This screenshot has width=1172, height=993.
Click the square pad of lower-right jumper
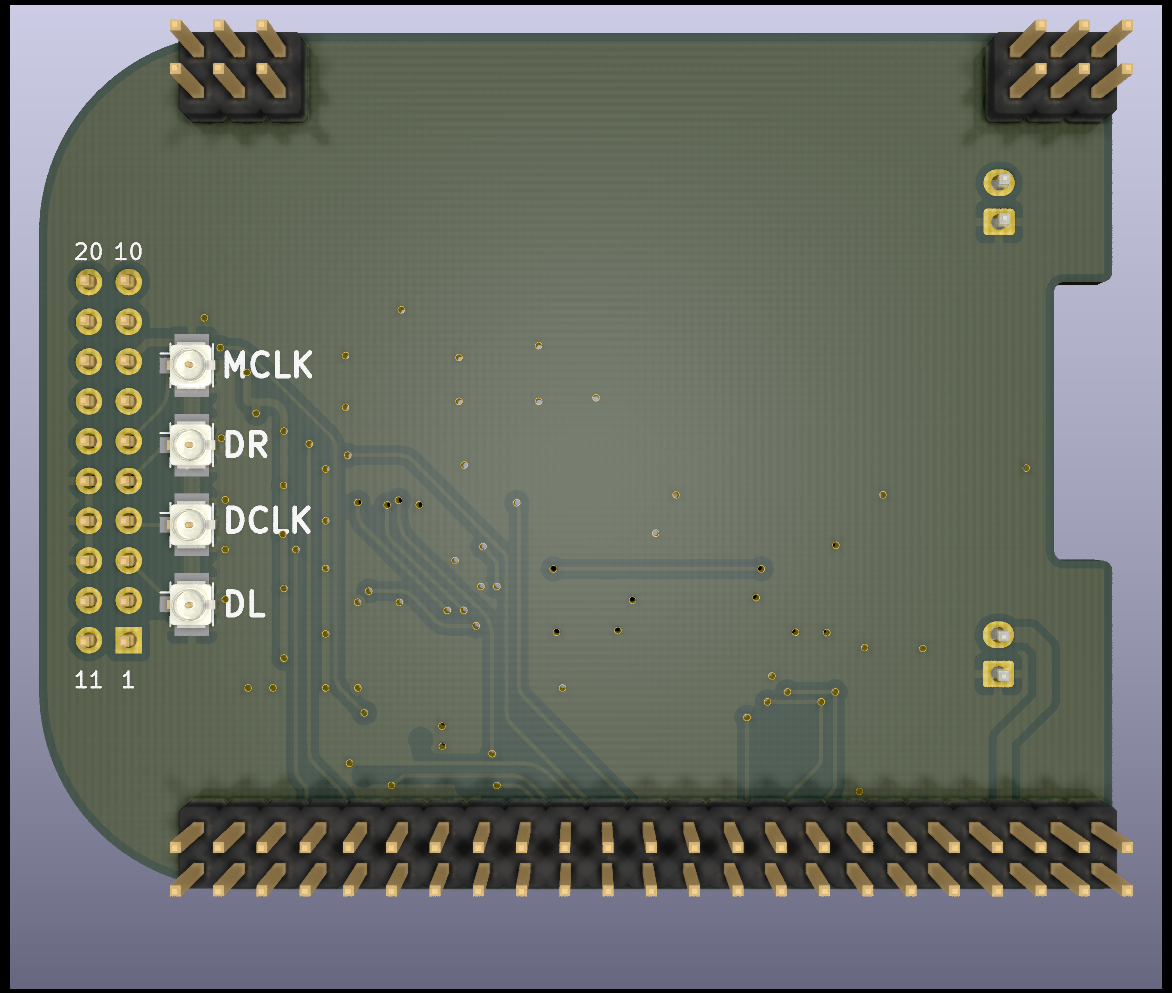999,675
